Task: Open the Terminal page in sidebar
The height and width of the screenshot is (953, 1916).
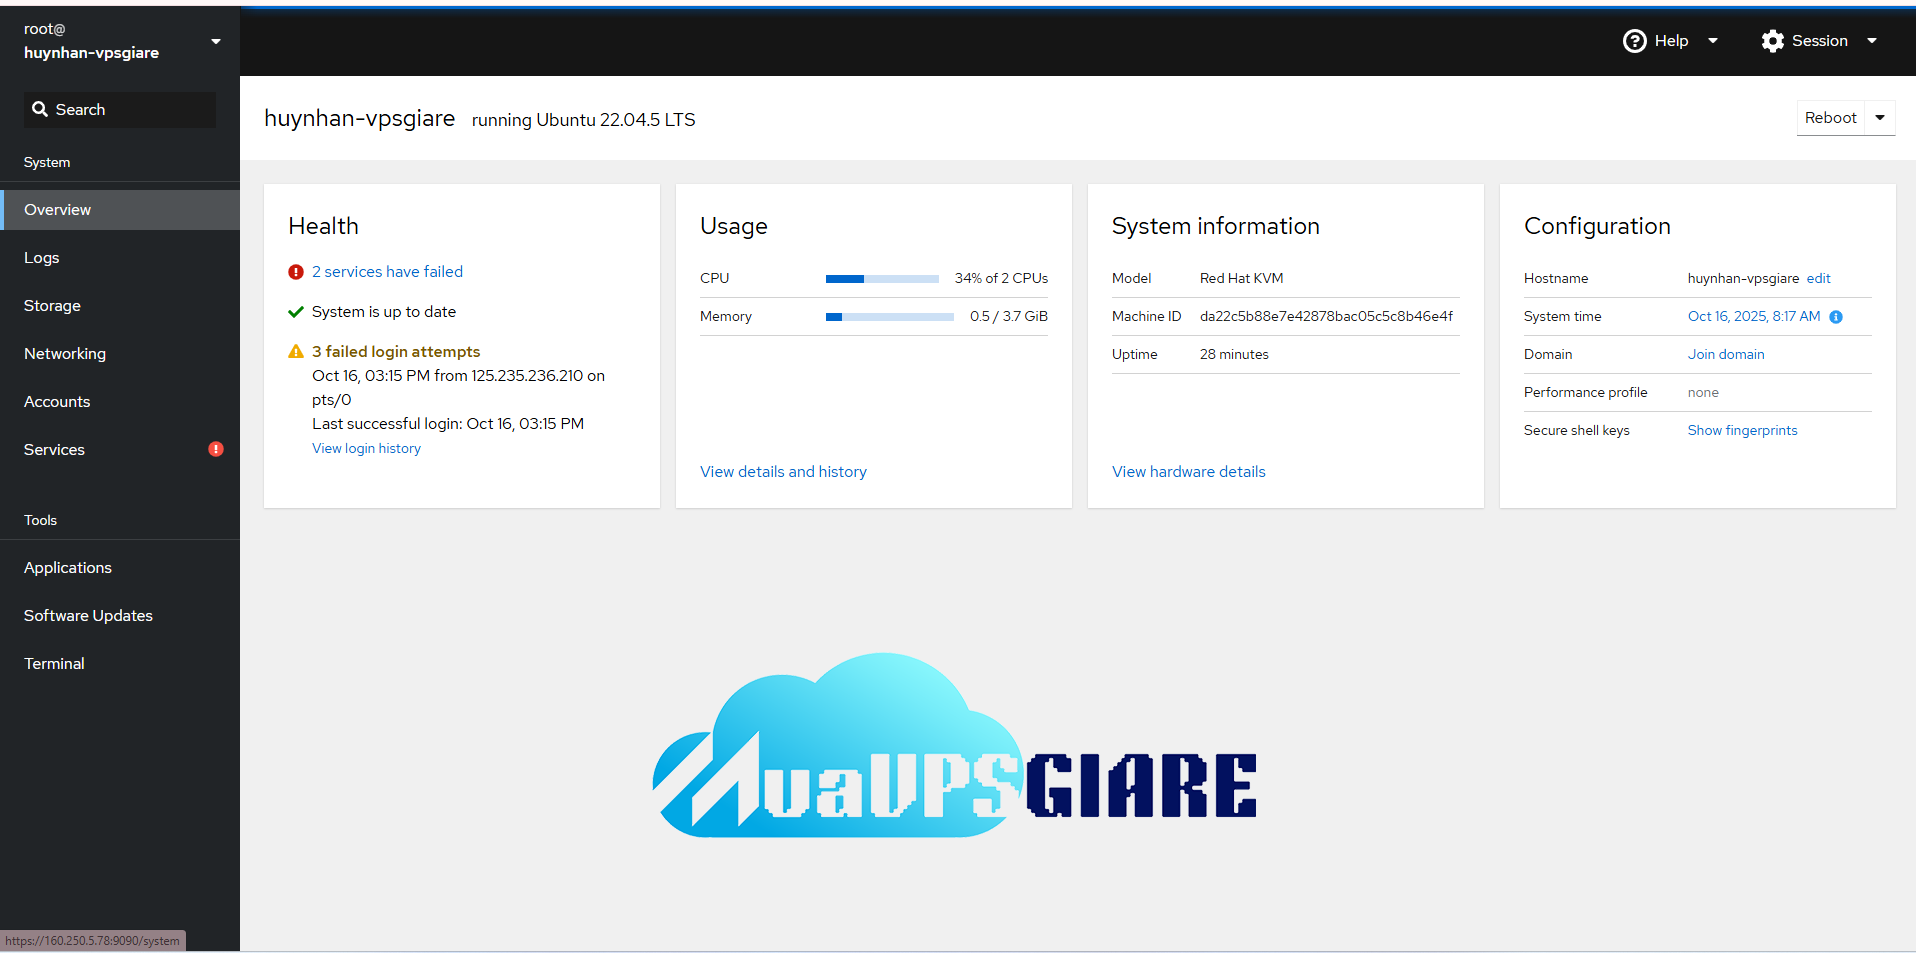Action: (54, 663)
